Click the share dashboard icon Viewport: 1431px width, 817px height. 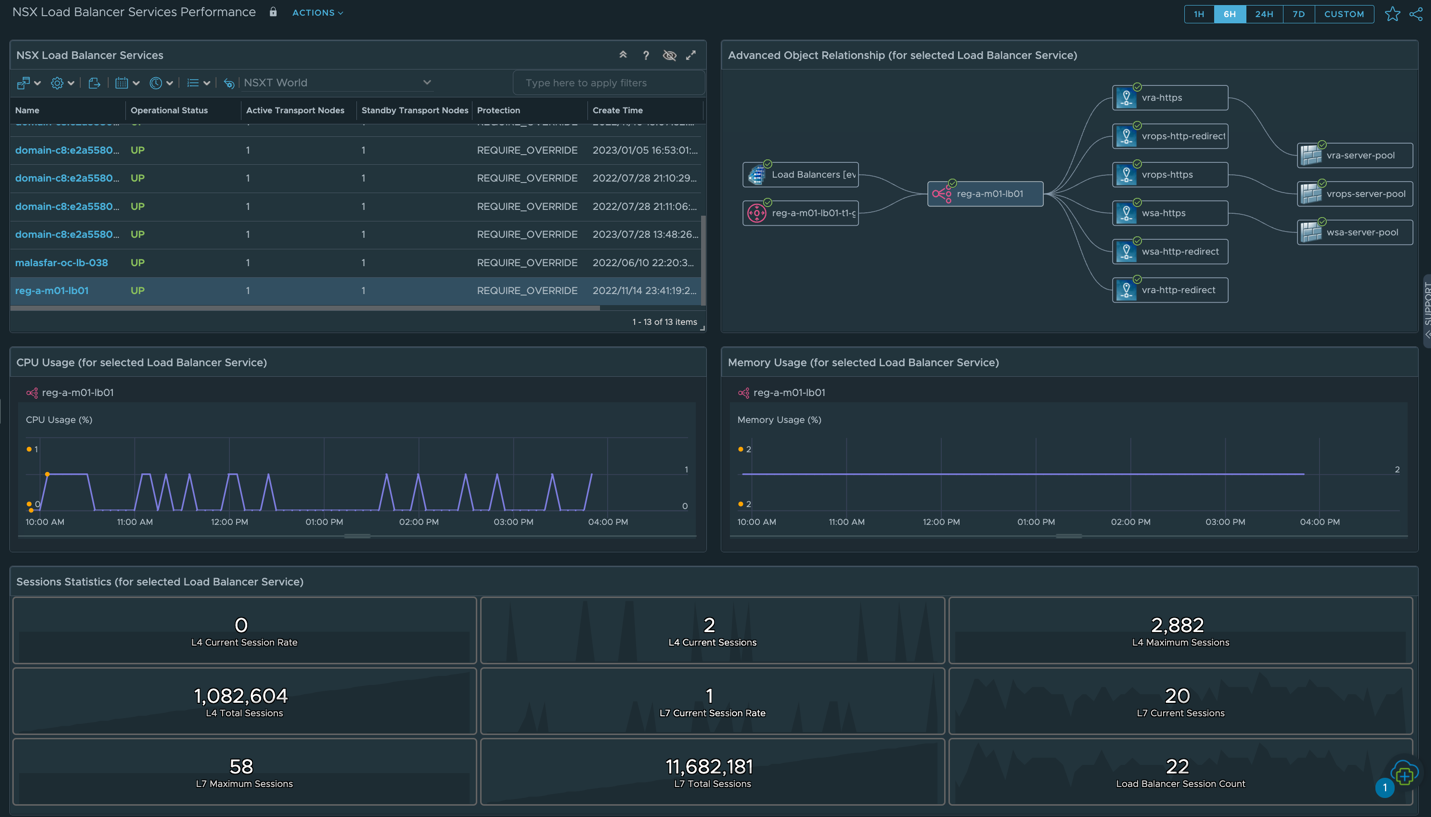point(1416,14)
